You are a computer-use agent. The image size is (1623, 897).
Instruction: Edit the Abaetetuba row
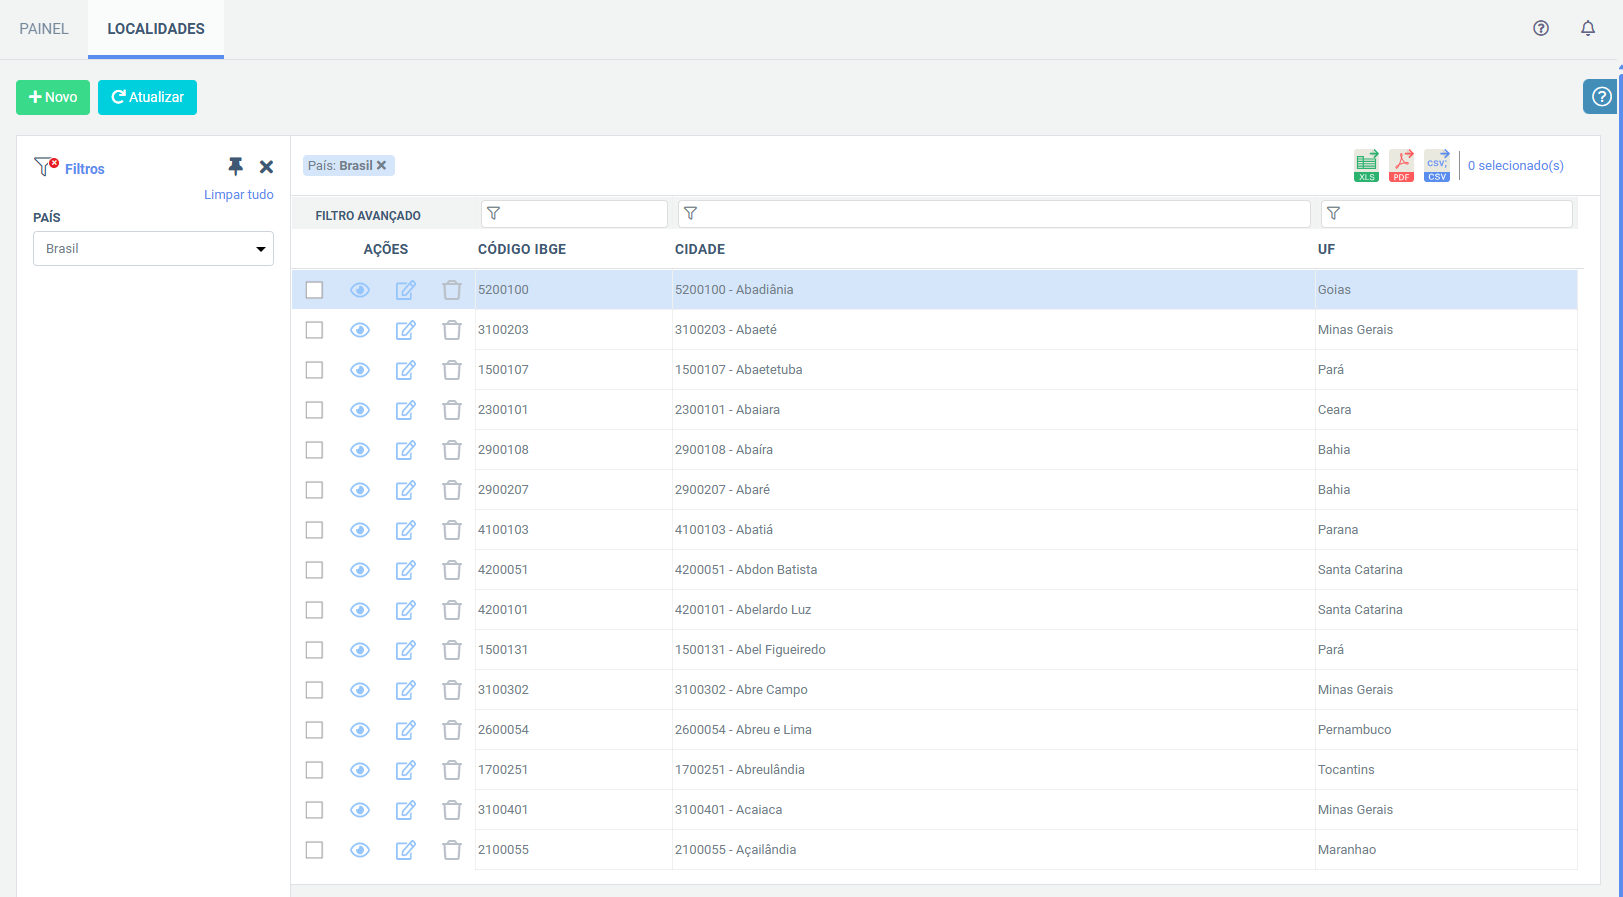405,370
